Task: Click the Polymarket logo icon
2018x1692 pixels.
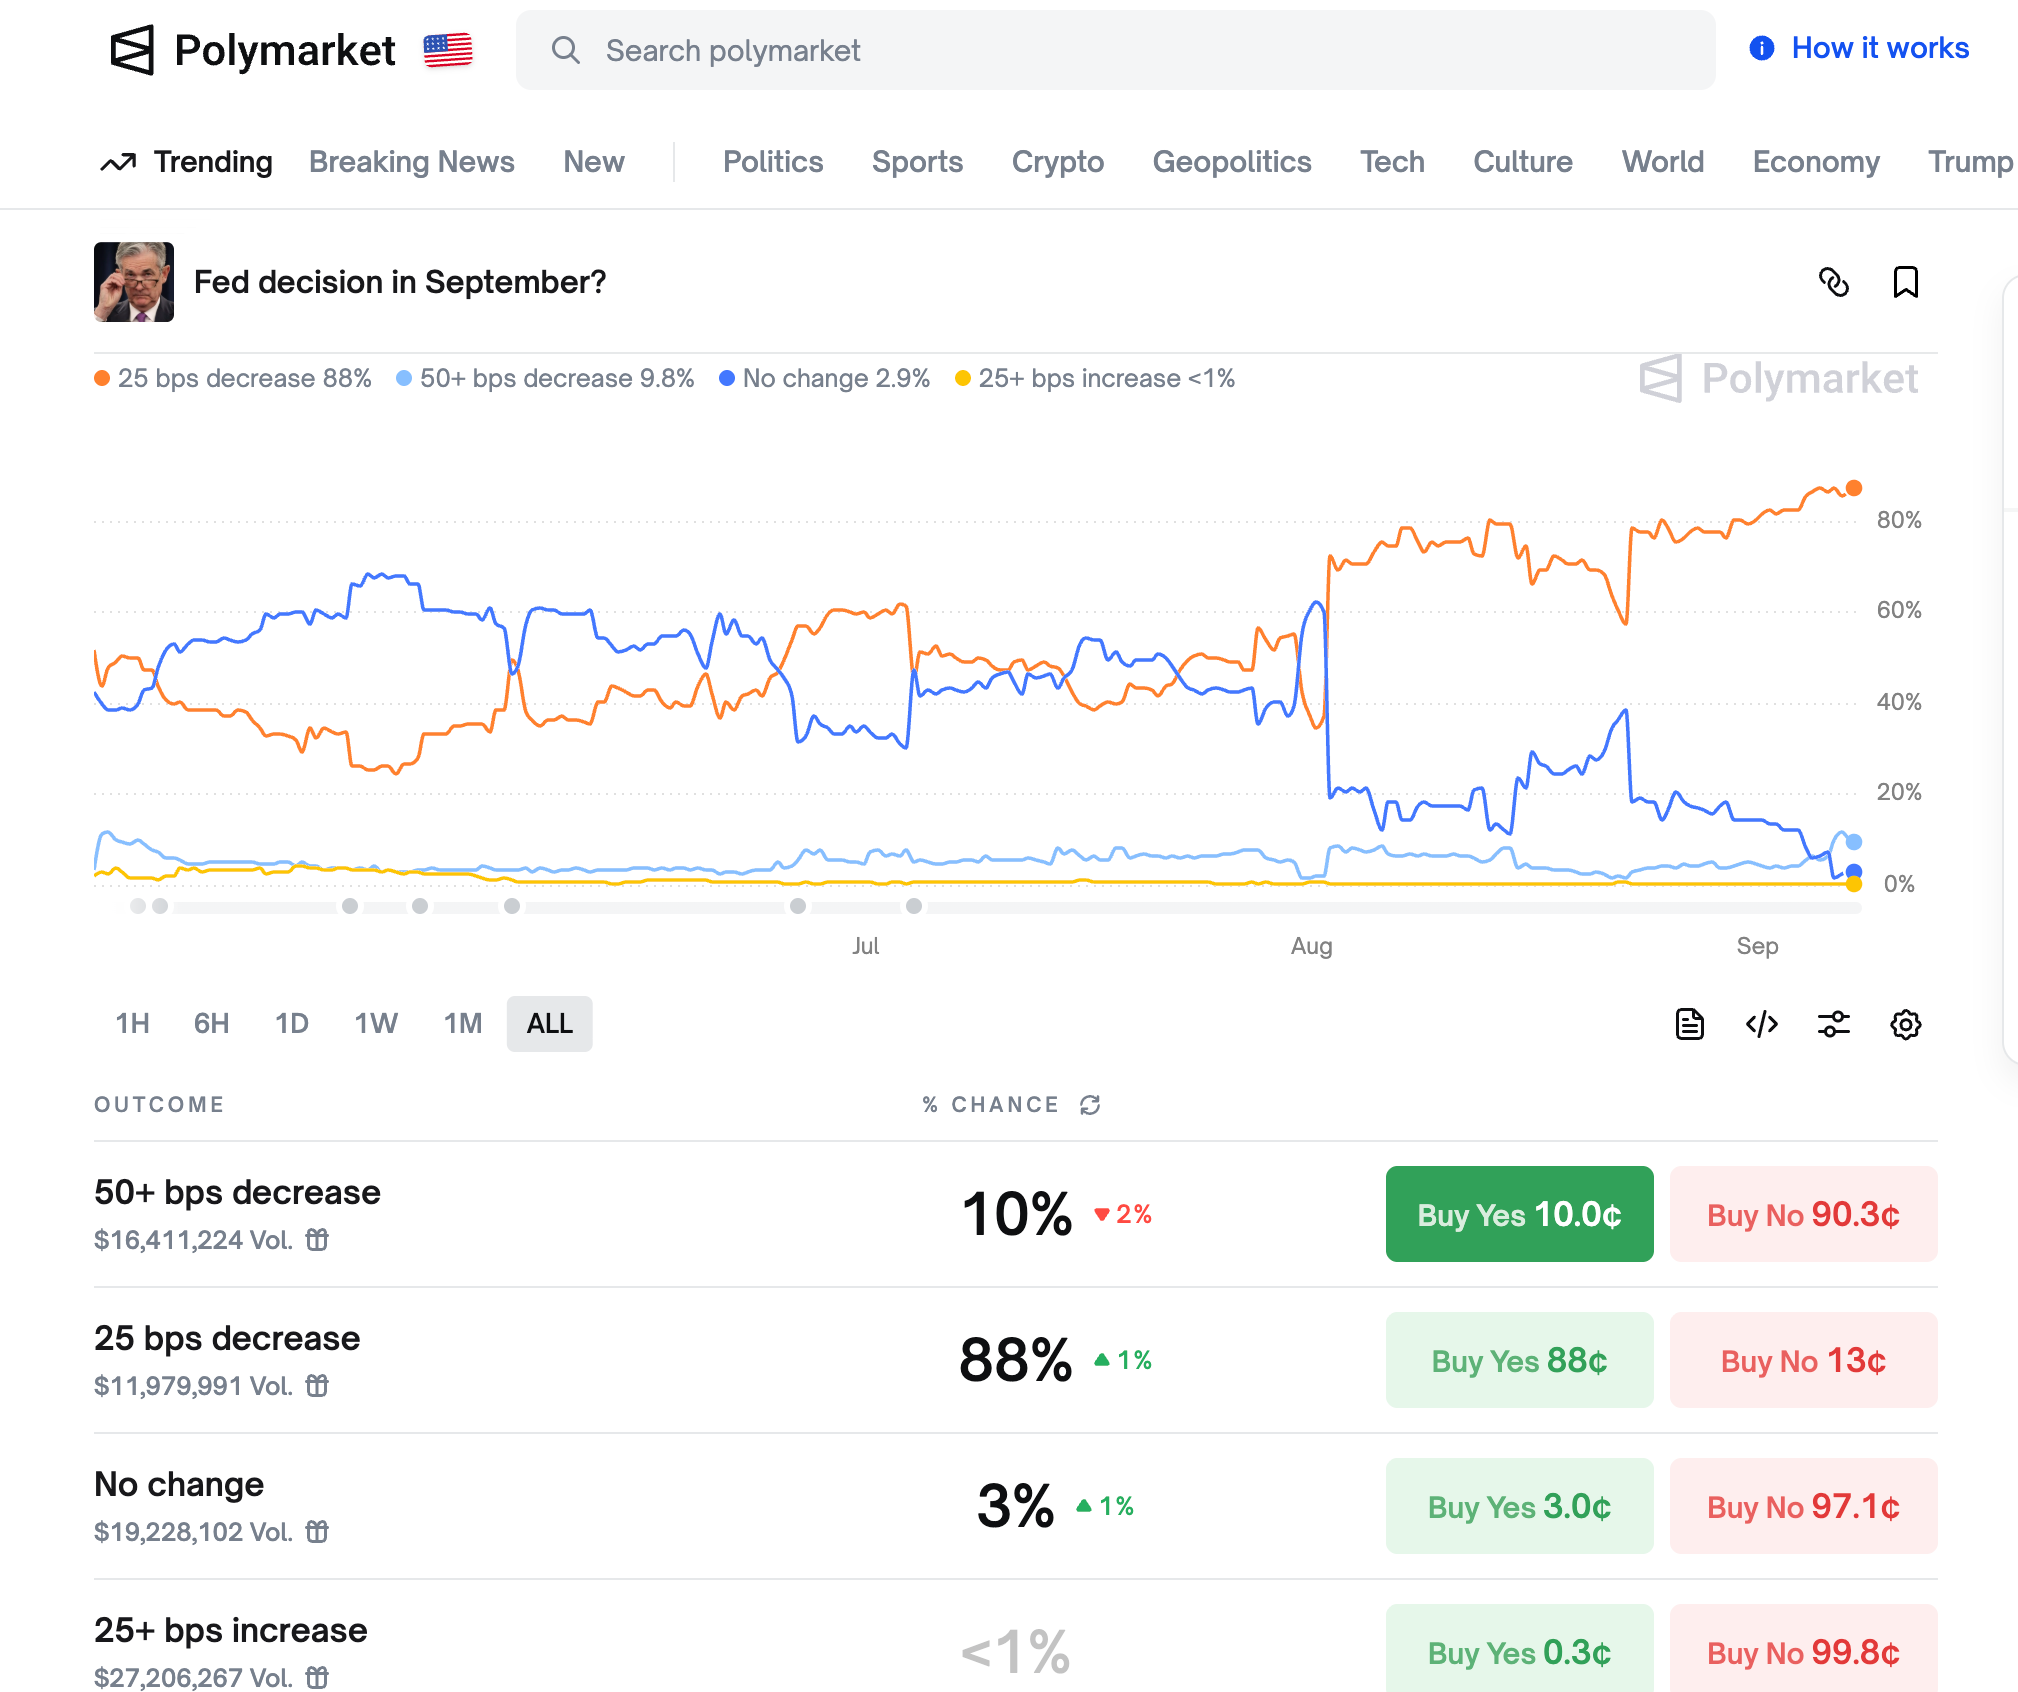Action: click(x=132, y=50)
